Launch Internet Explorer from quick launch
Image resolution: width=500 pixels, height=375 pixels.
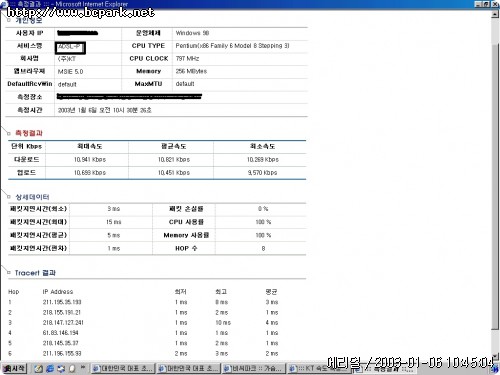coord(50,369)
